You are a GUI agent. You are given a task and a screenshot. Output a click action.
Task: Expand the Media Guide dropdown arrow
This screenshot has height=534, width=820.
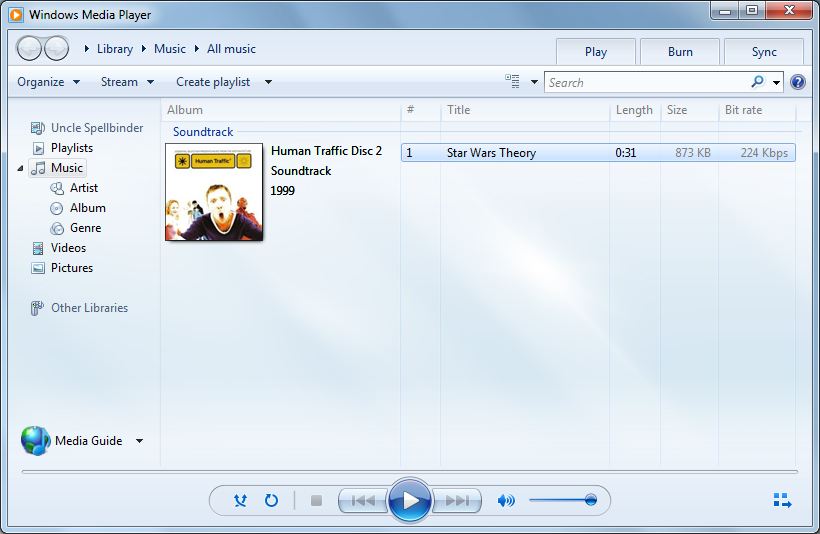coord(139,441)
